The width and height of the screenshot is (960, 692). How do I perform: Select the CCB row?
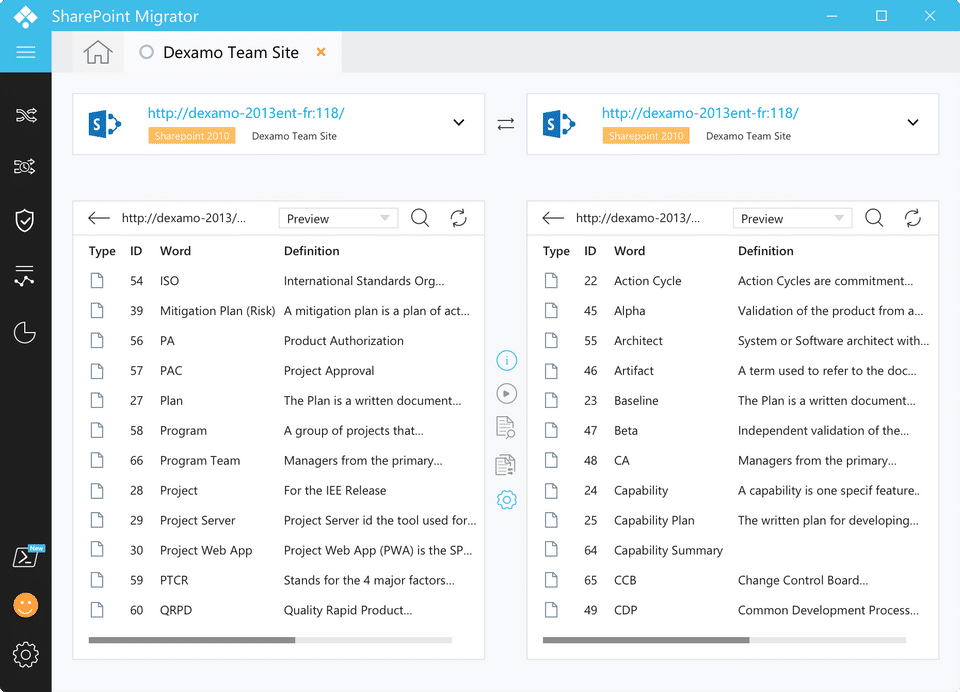[x=733, y=581]
